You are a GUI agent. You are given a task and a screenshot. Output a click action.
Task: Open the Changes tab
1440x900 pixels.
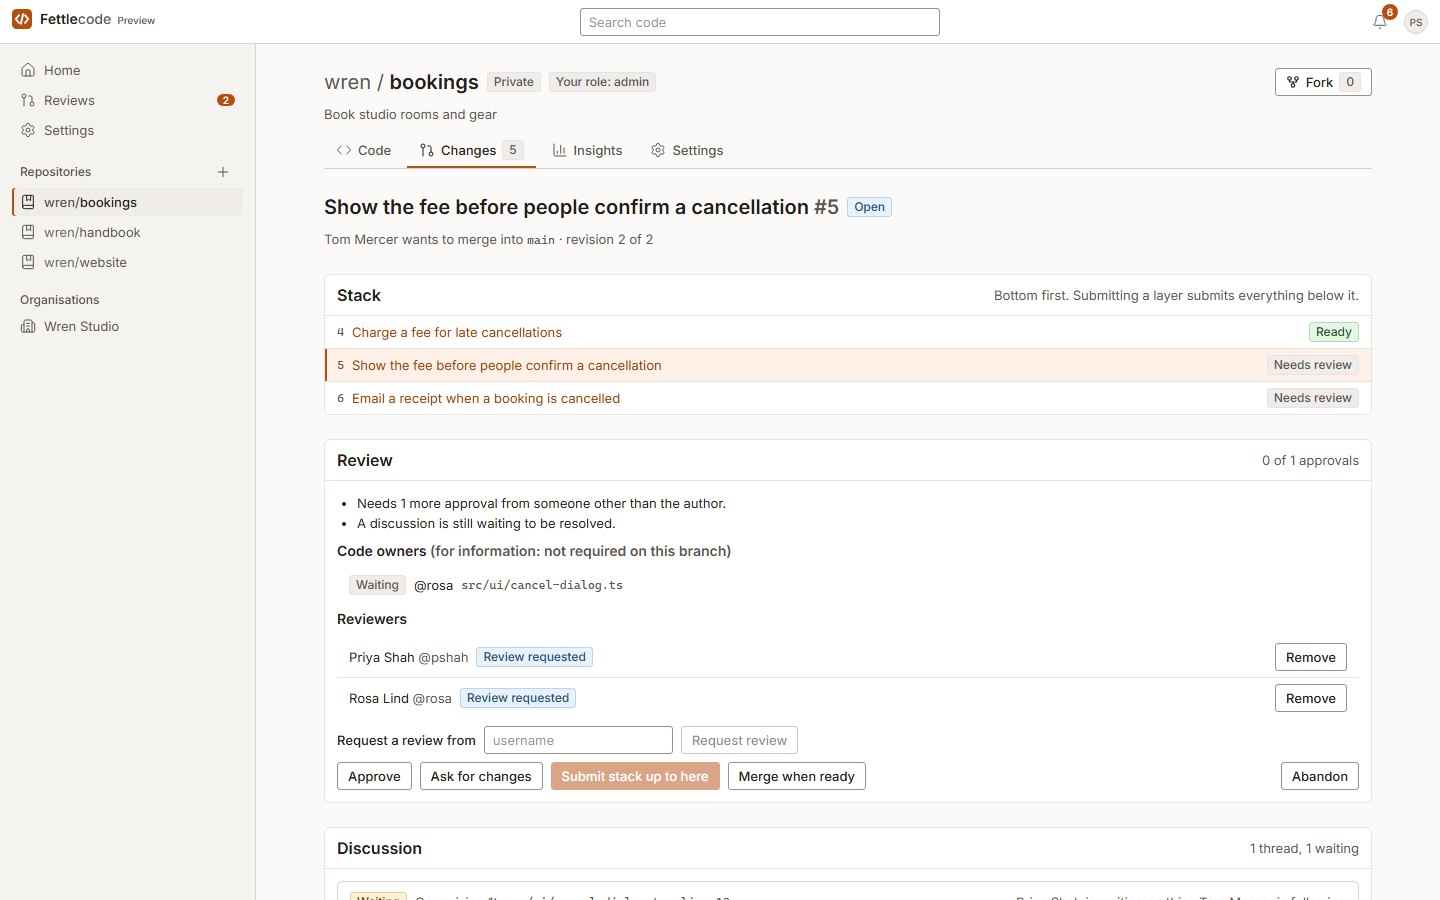click(x=471, y=150)
